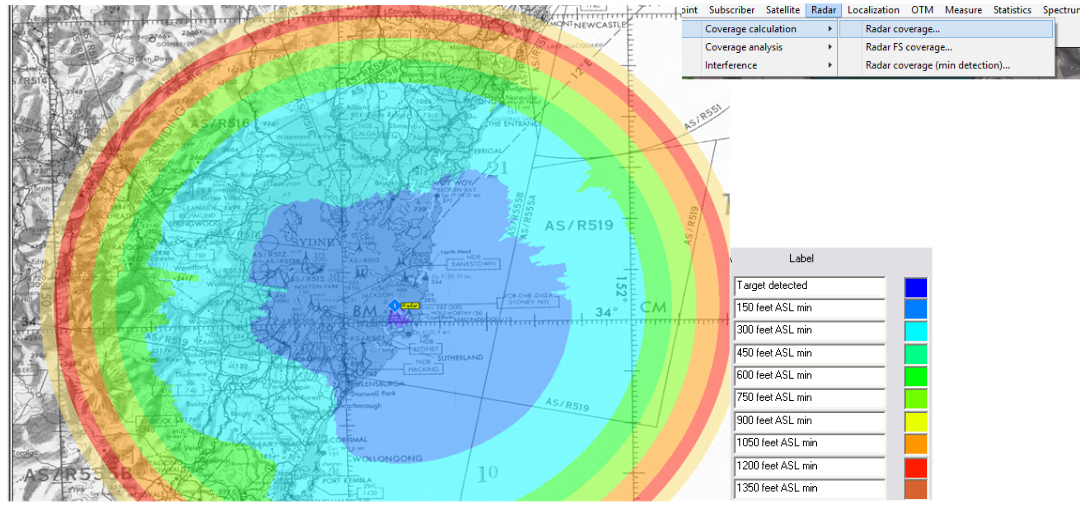Open the Localization menu
This screenshot has width=1080, height=507.
873,10
